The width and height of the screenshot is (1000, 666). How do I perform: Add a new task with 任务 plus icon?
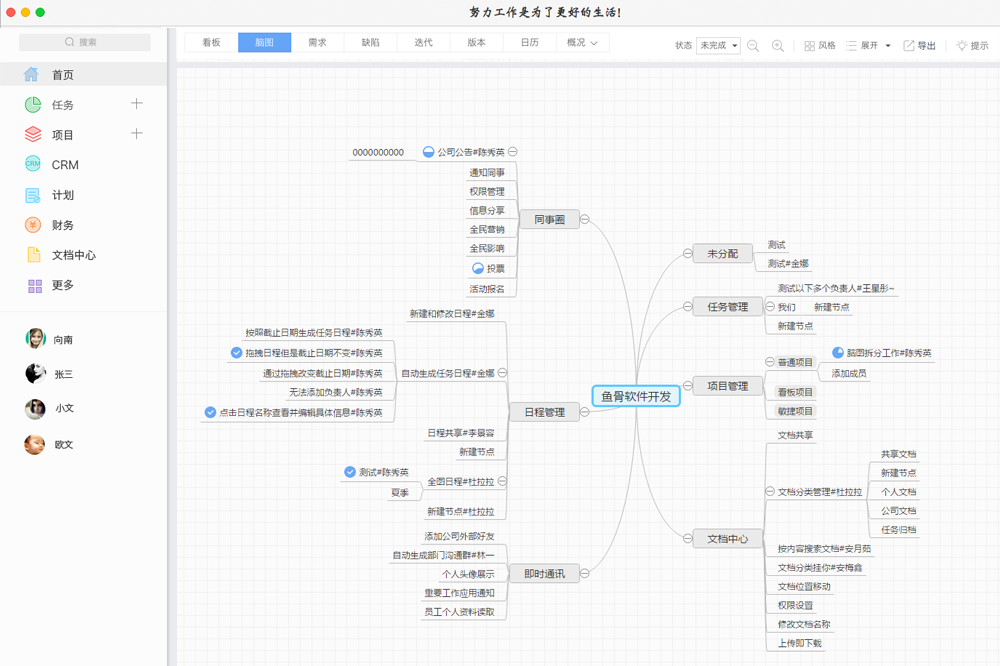click(137, 104)
